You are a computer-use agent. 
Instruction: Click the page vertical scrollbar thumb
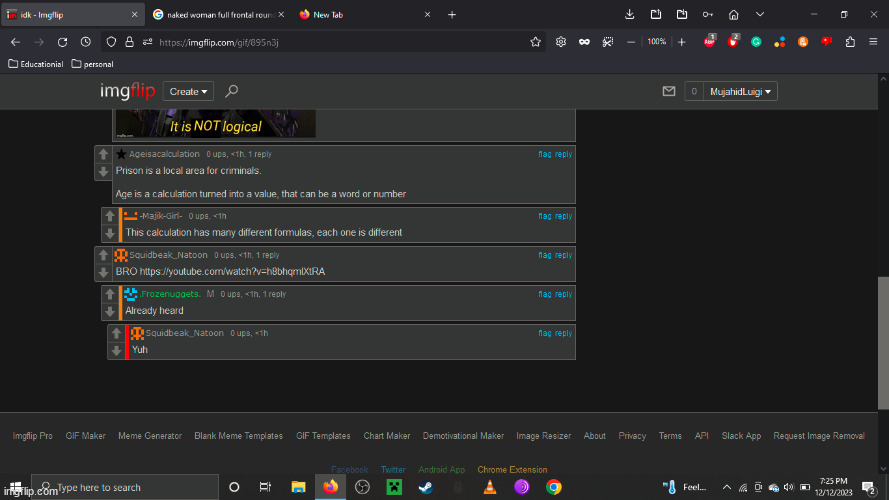click(883, 342)
